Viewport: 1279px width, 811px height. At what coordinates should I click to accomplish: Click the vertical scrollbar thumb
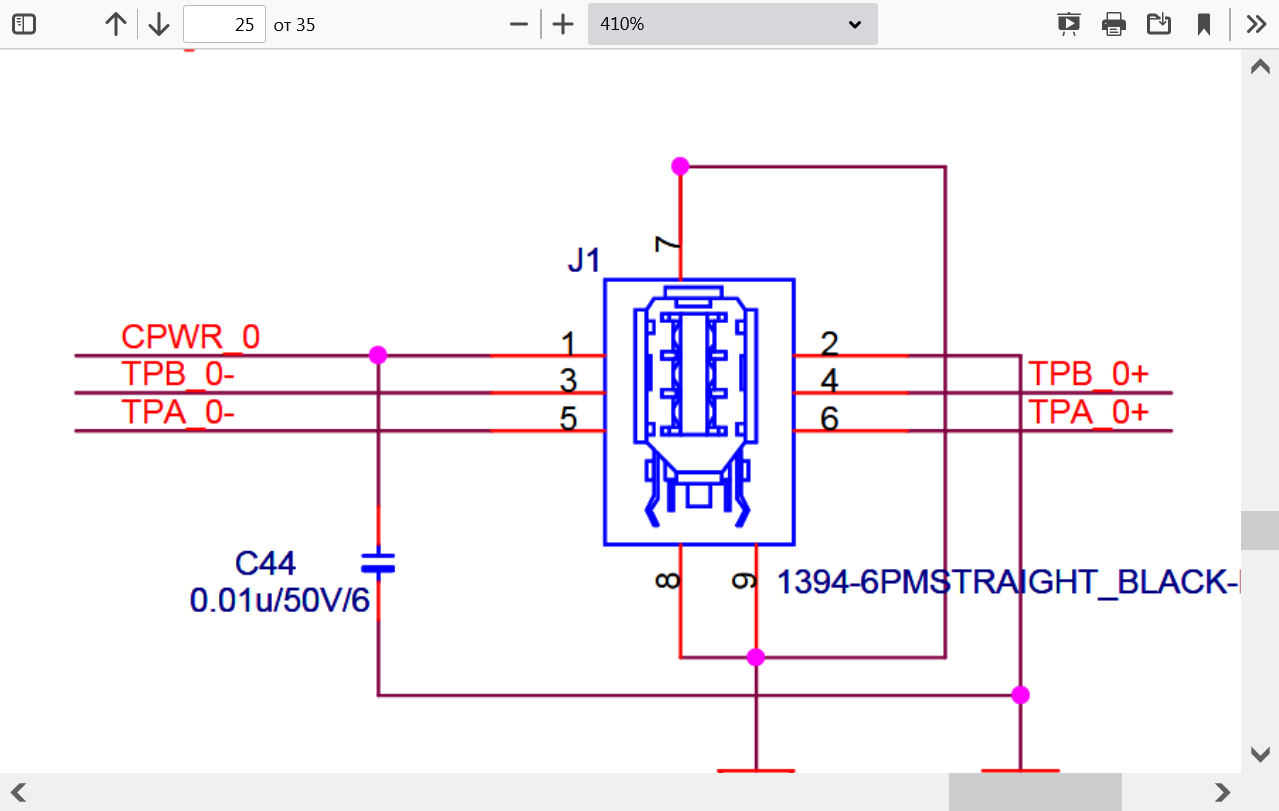1260,530
